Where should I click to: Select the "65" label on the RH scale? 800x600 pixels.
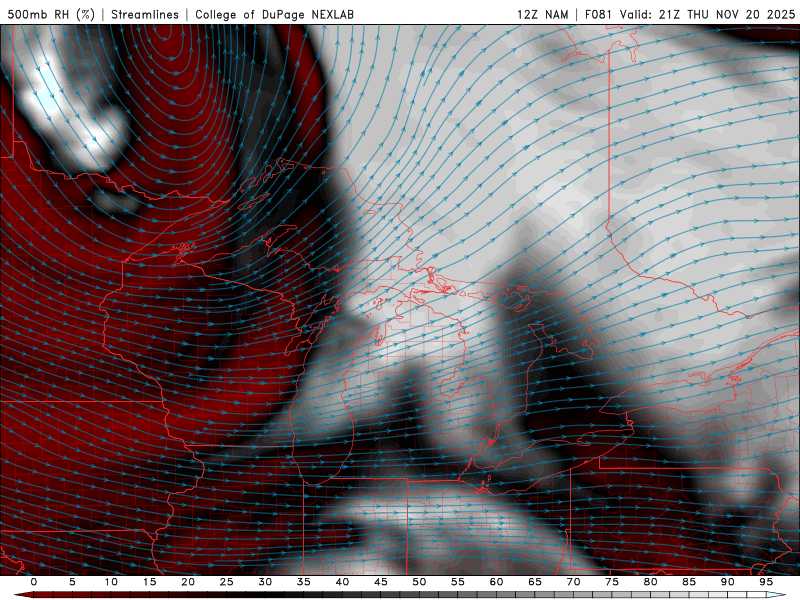[x=535, y=582]
